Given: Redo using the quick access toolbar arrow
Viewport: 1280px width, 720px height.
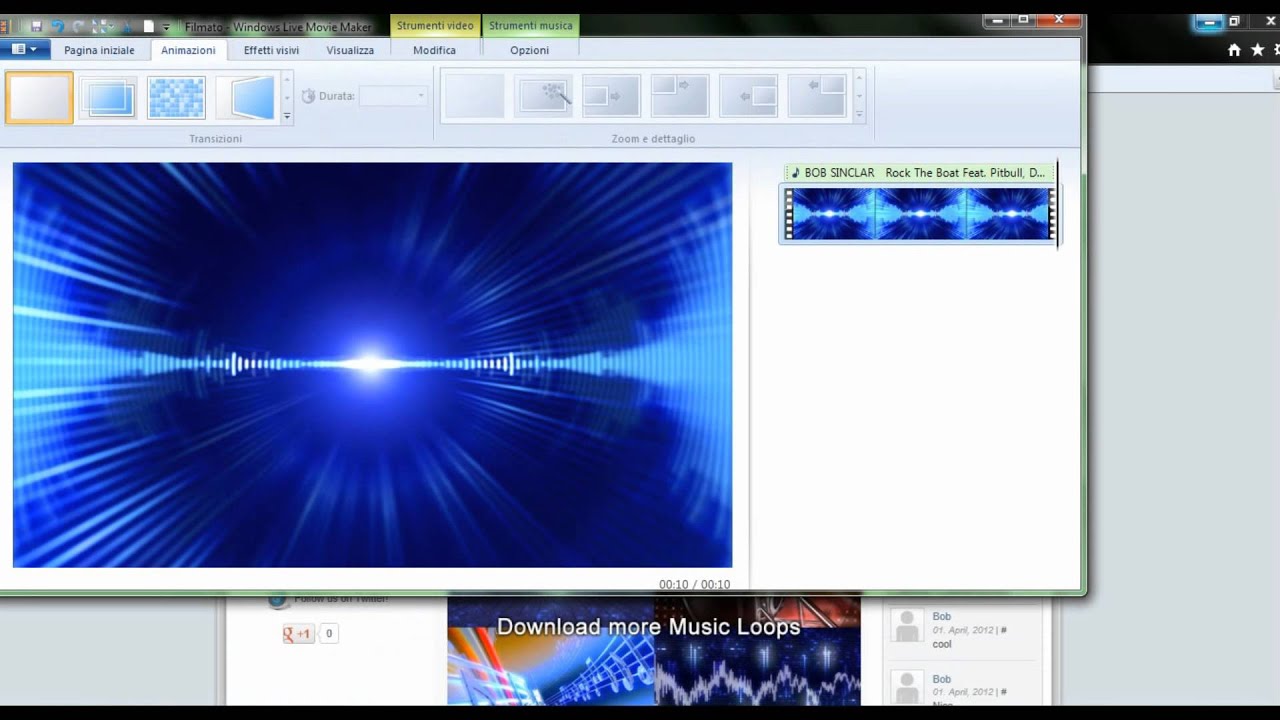Looking at the screenshot, I should point(79,27).
